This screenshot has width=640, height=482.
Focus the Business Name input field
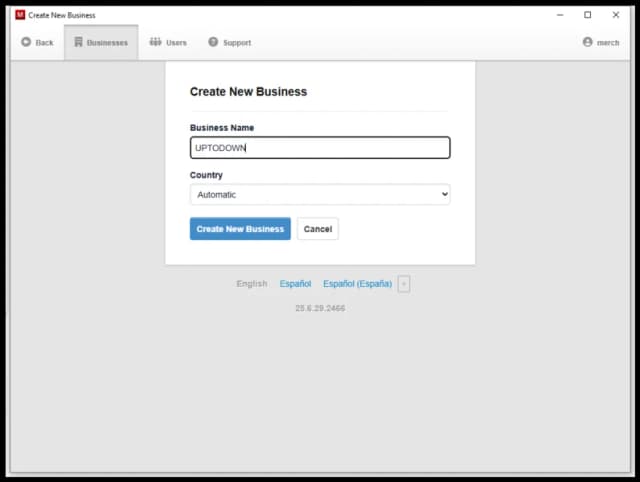coord(320,148)
